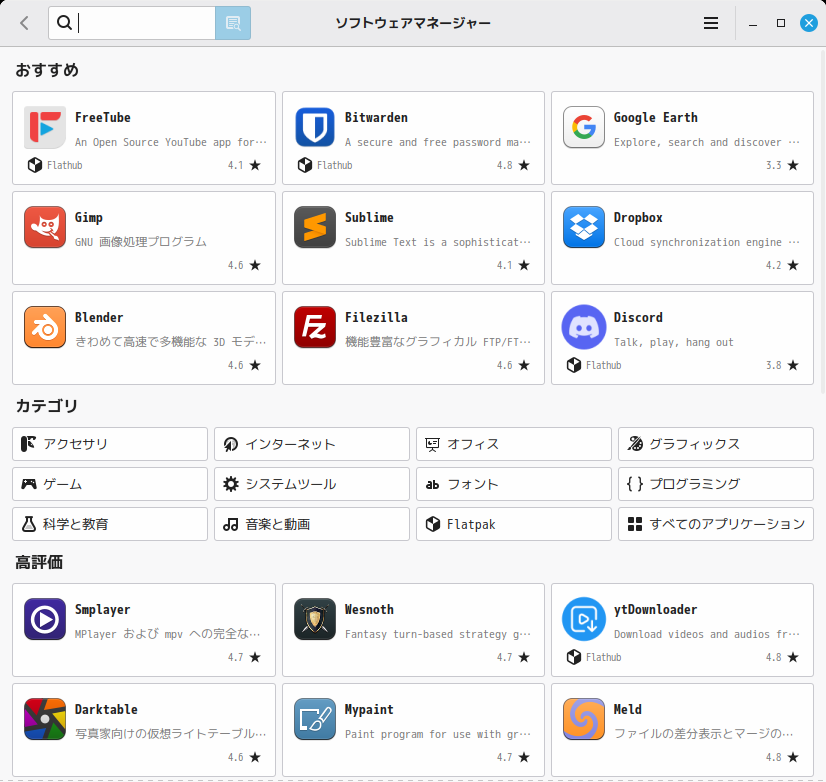Select the フォント category
The image size is (826, 782).
(514, 484)
